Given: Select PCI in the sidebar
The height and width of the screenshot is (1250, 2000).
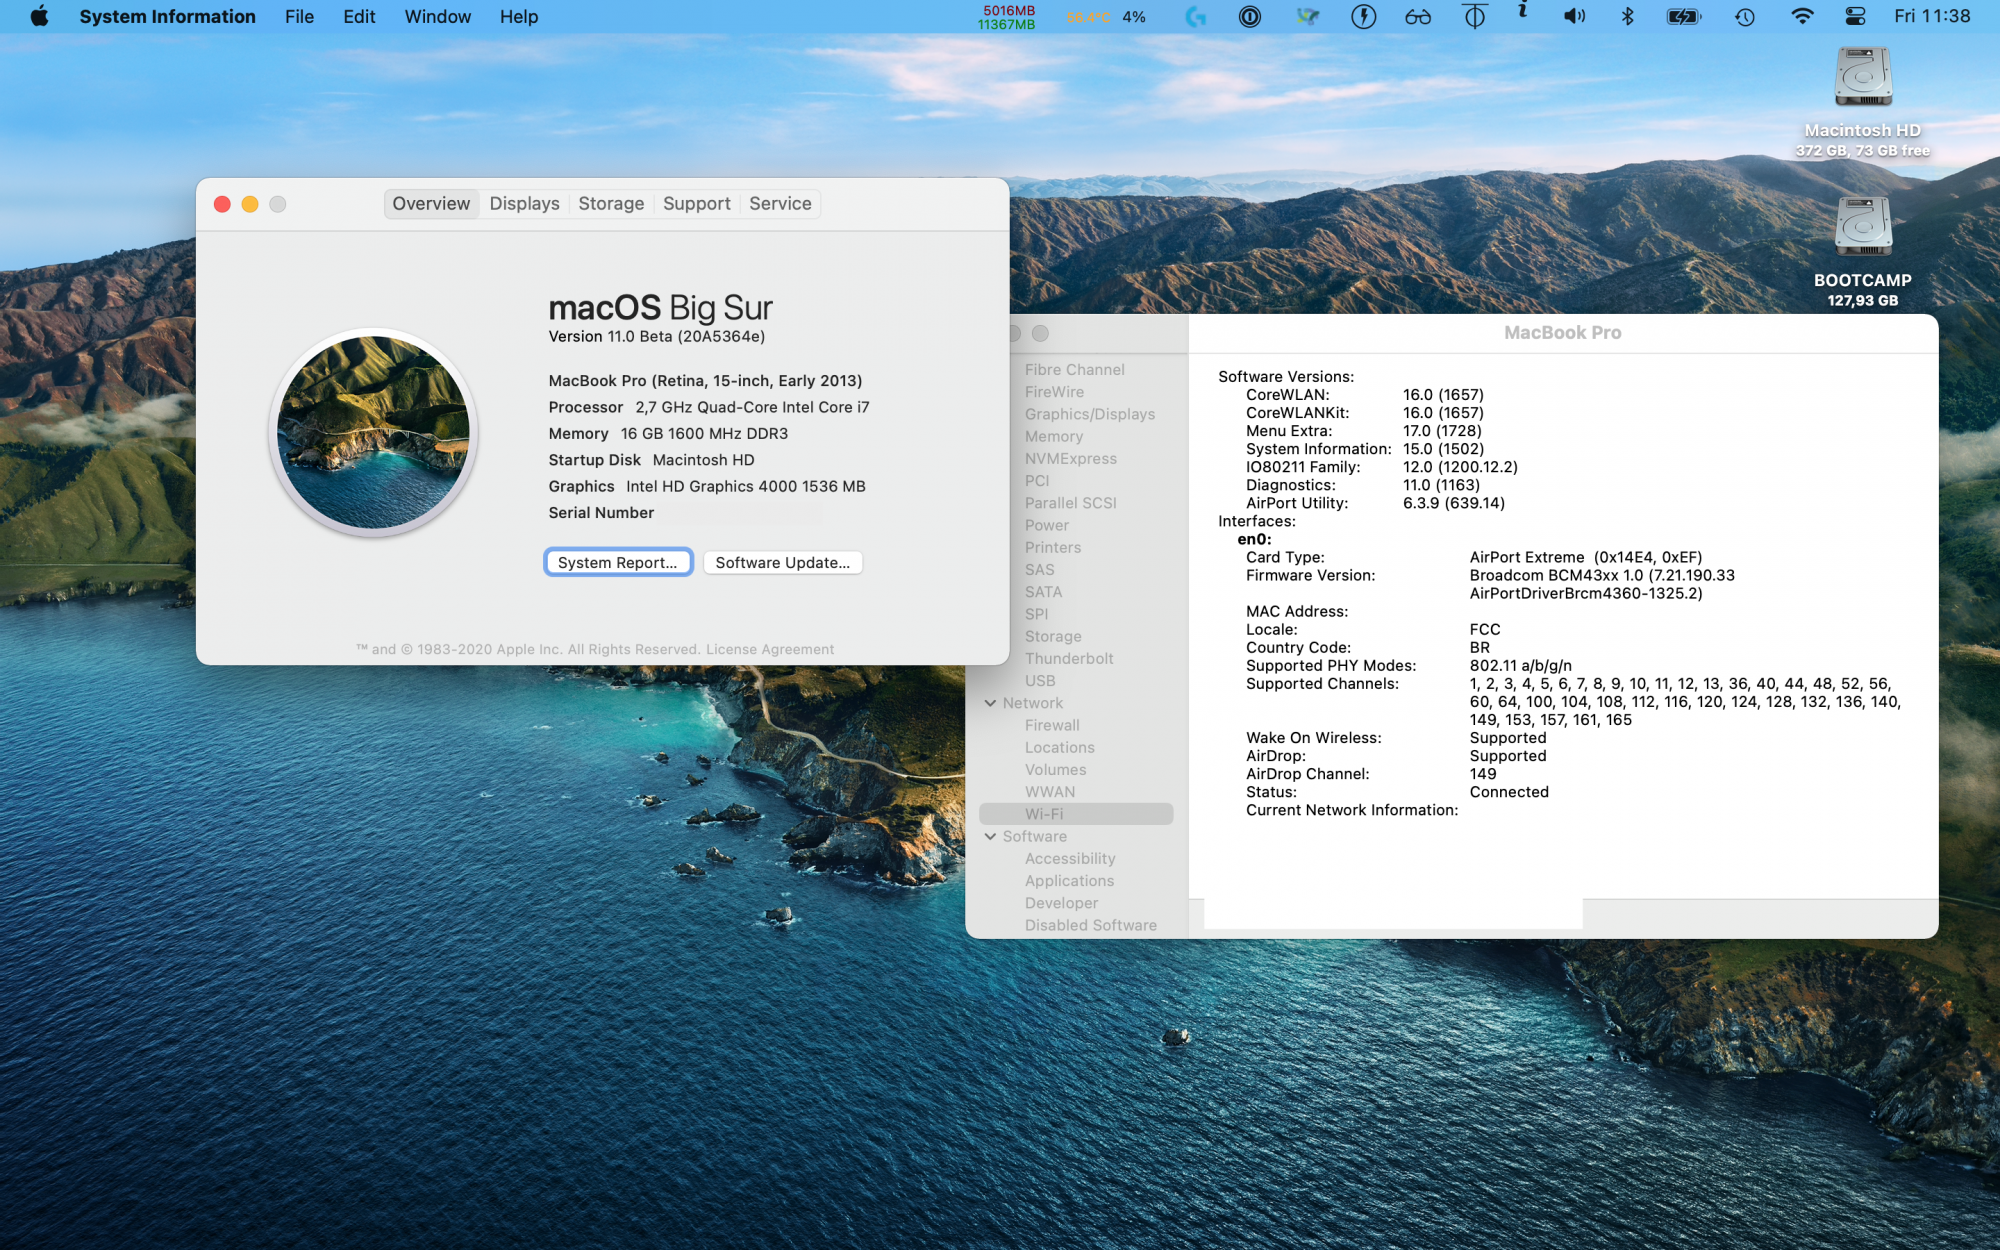Looking at the screenshot, I should (x=1037, y=480).
